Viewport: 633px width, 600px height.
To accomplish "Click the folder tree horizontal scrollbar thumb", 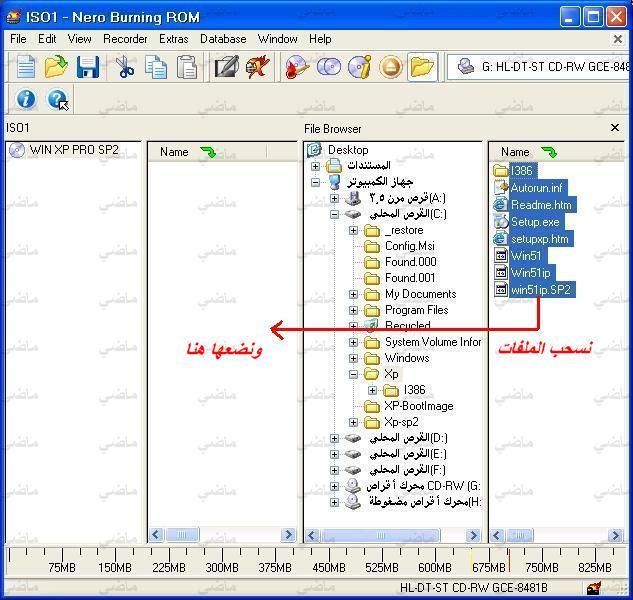I will [x=380, y=535].
